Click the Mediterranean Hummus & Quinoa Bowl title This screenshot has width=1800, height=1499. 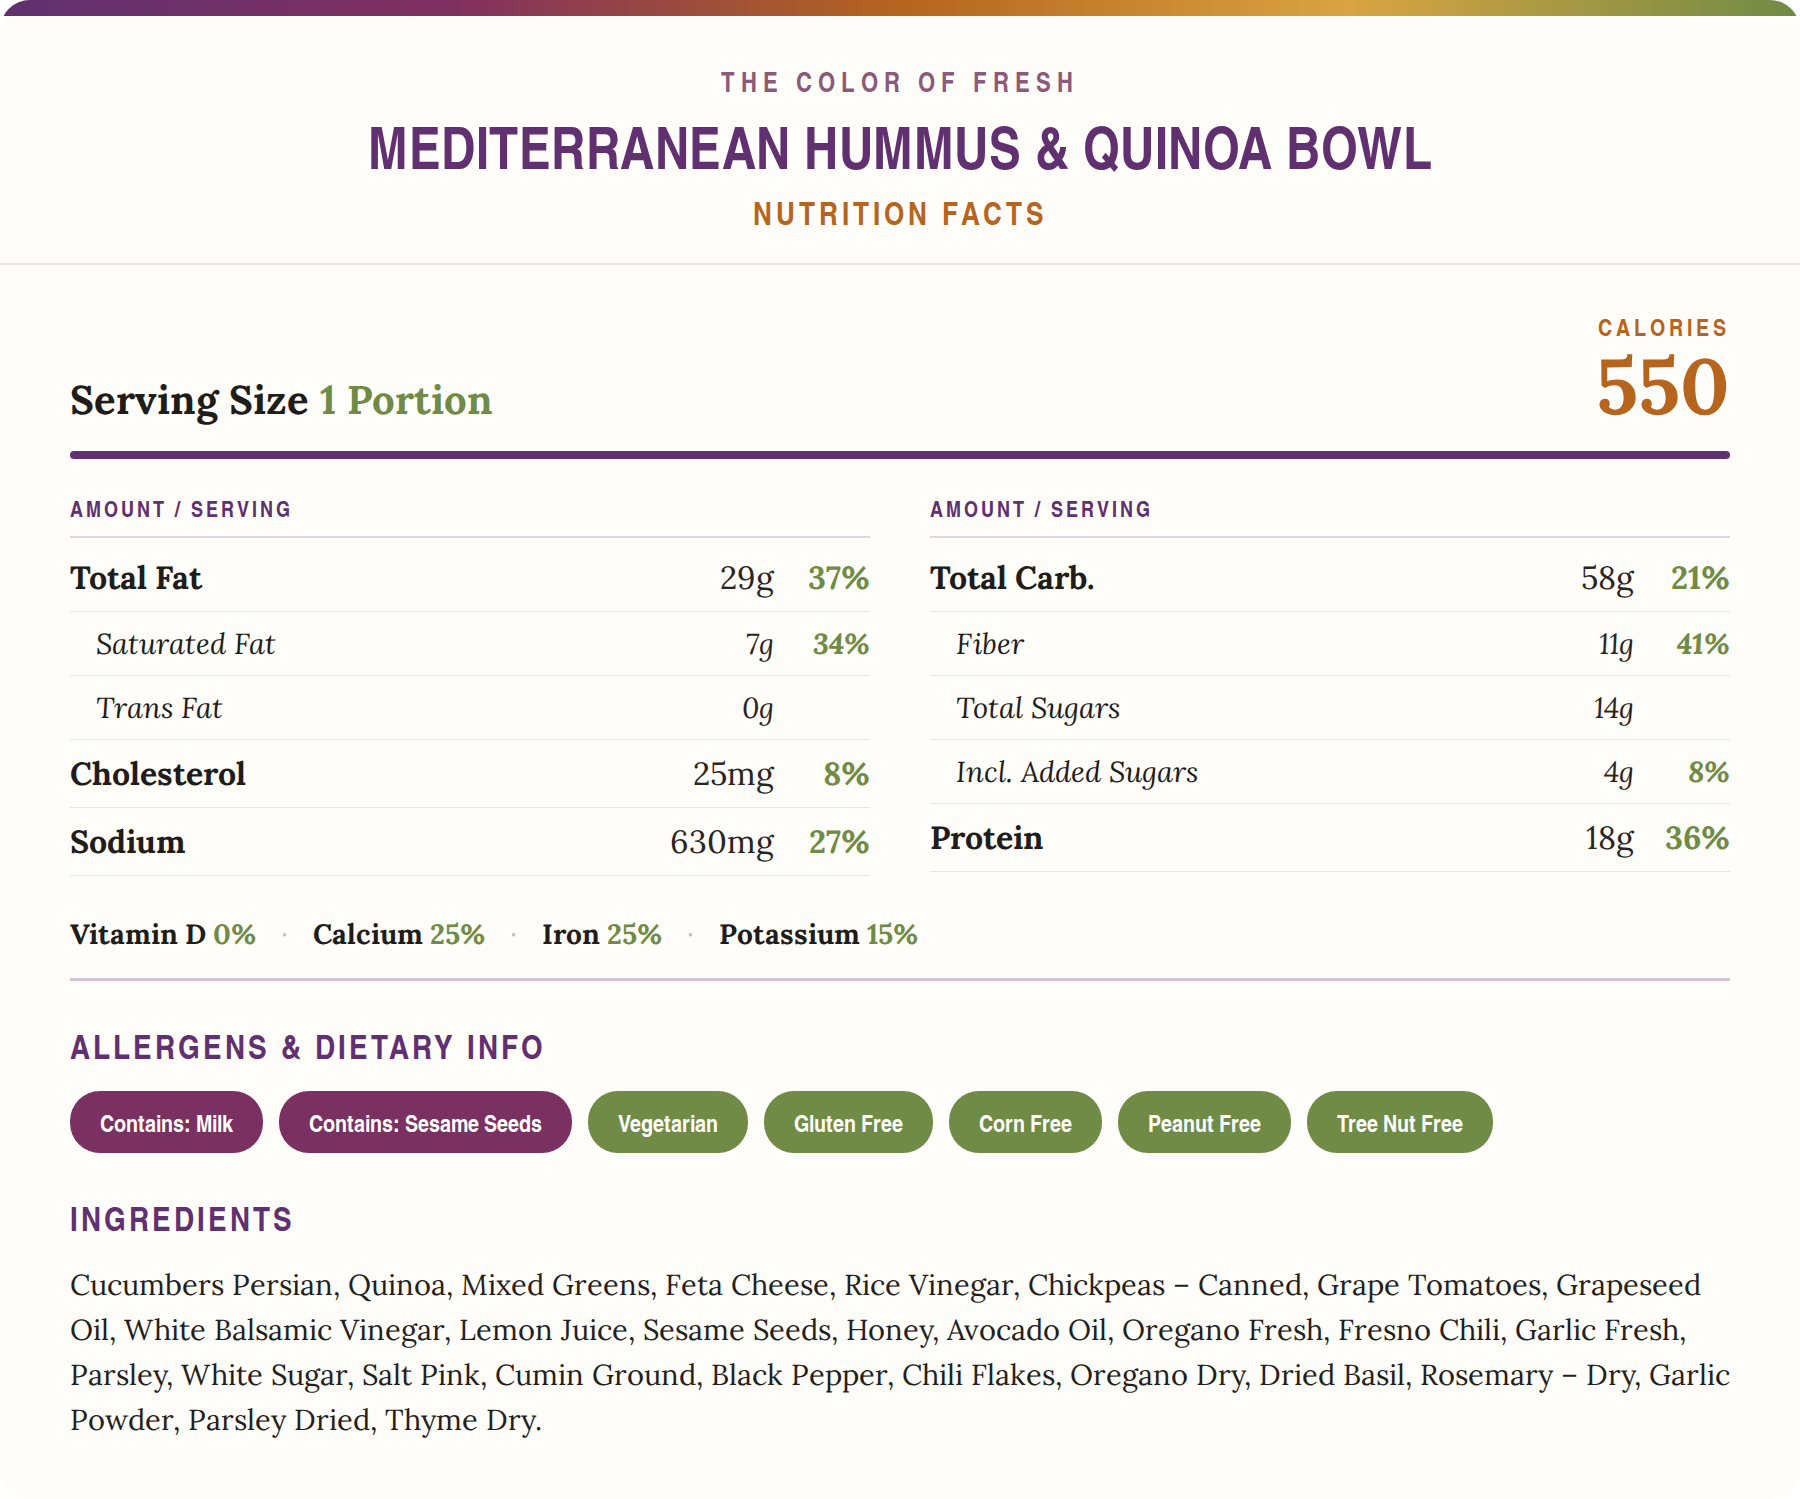(x=900, y=149)
